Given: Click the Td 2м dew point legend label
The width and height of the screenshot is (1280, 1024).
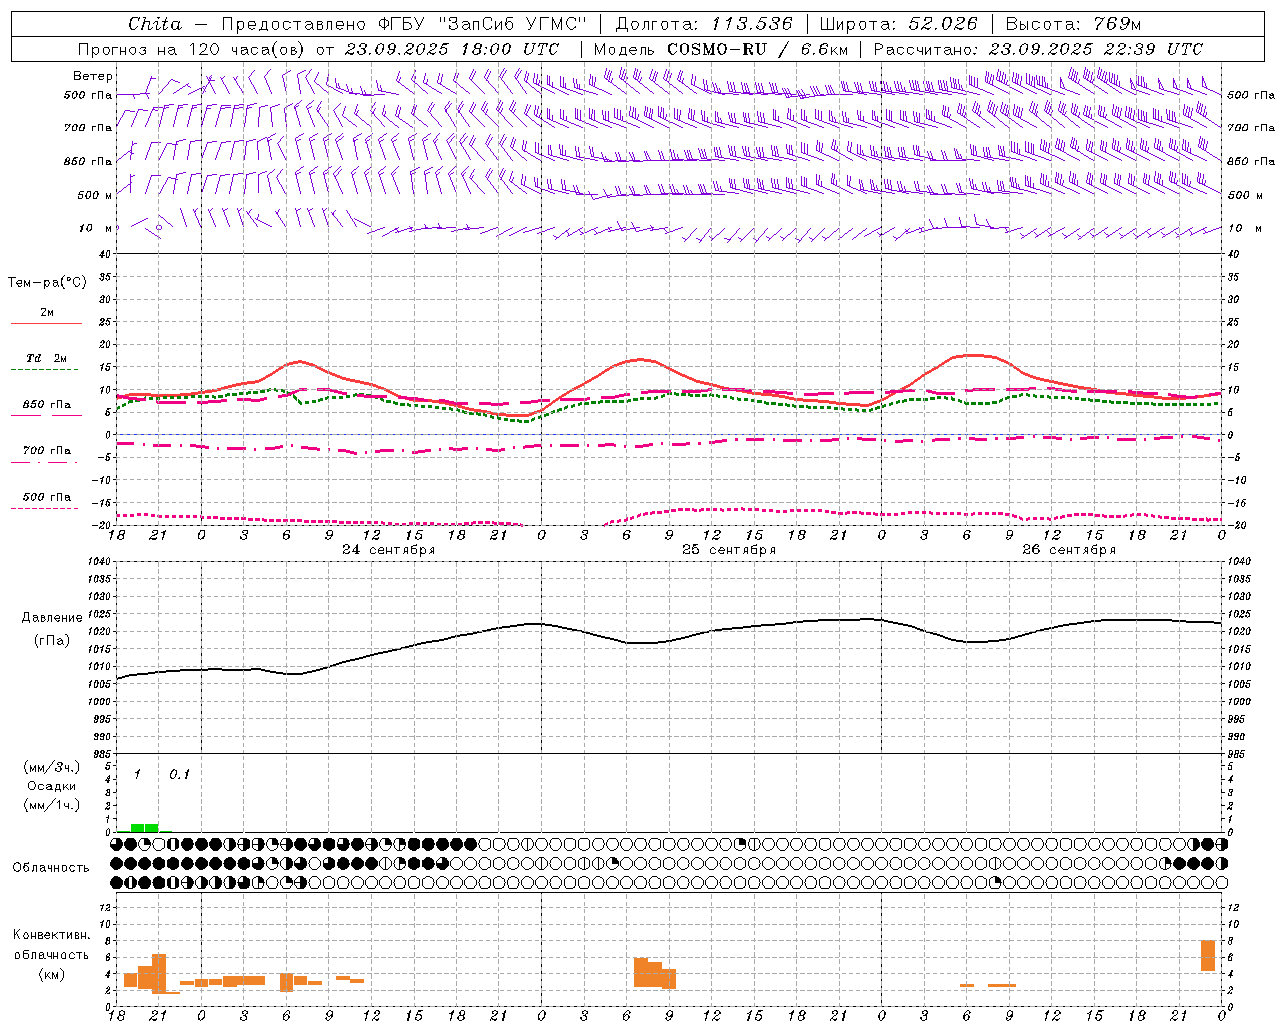Looking at the screenshot, I should coord(46,358).
